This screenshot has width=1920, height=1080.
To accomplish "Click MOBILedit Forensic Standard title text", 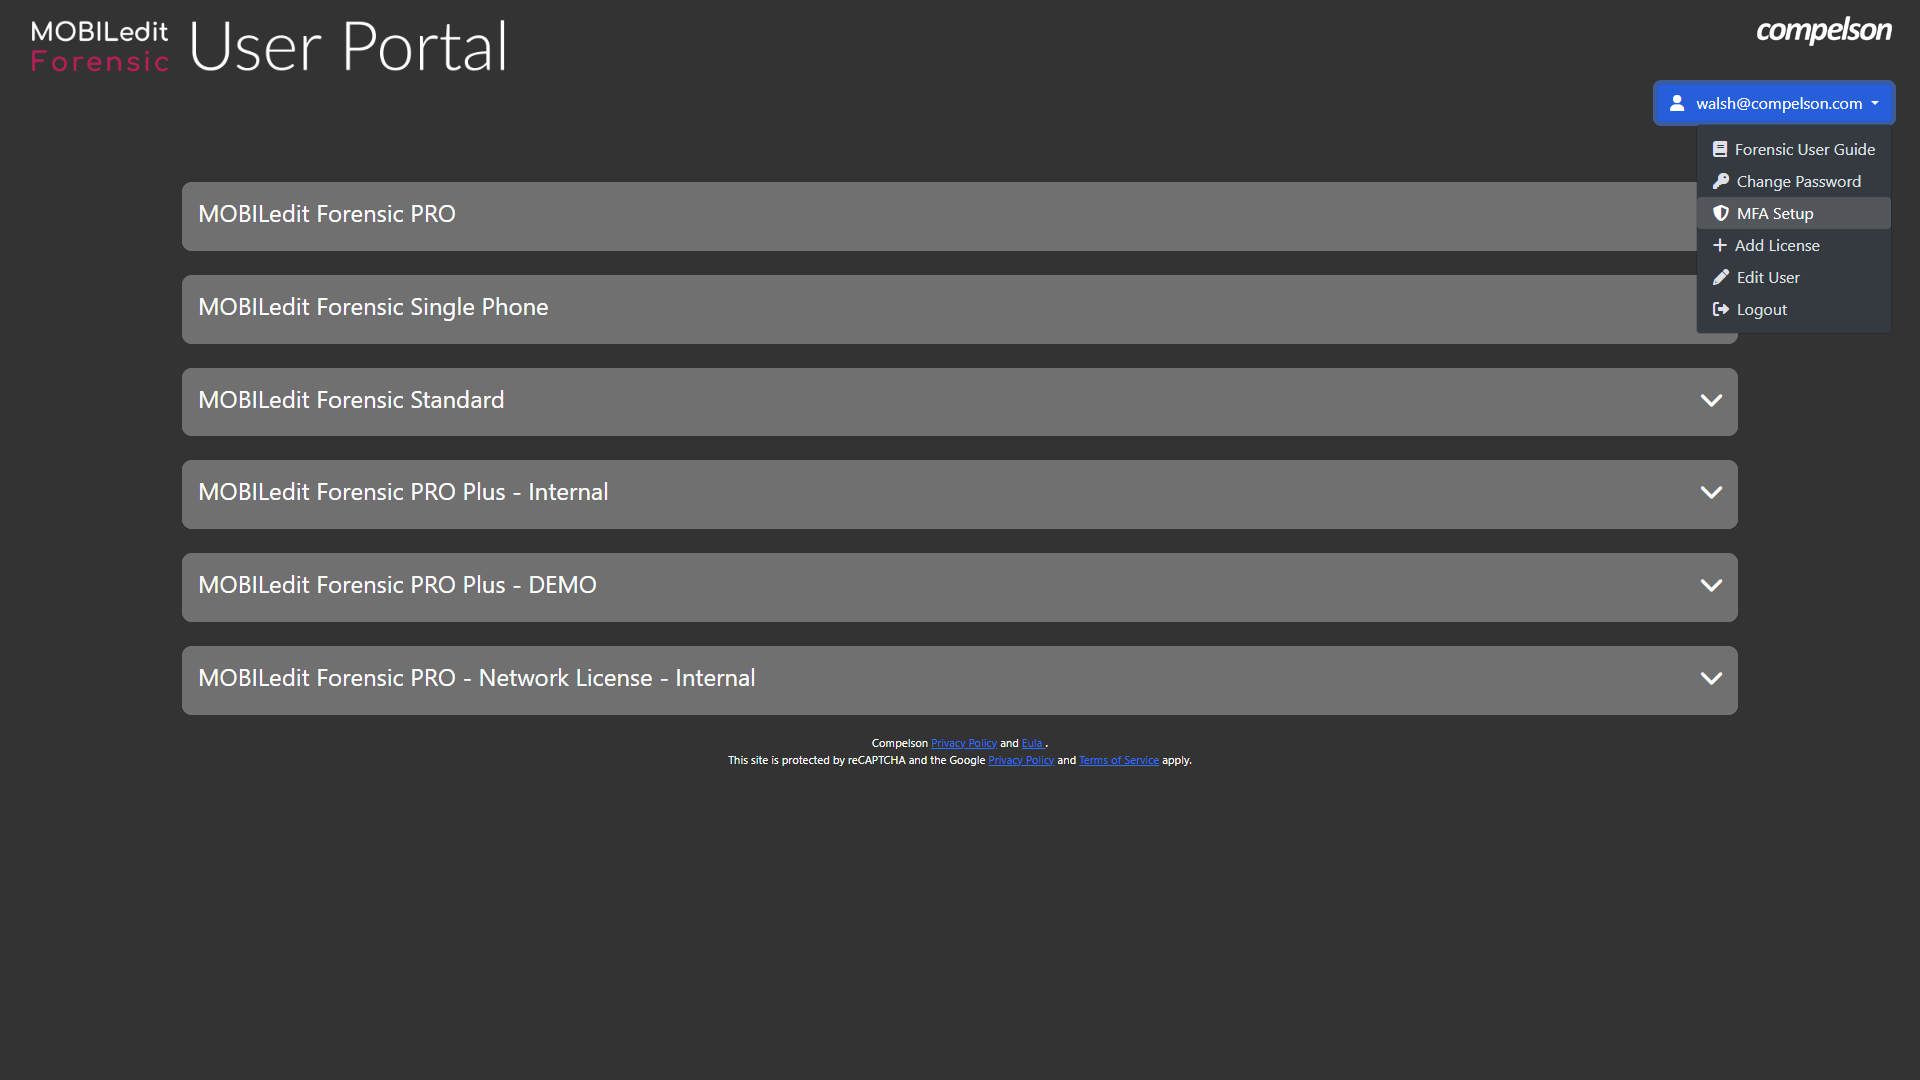I will point(351,400).
